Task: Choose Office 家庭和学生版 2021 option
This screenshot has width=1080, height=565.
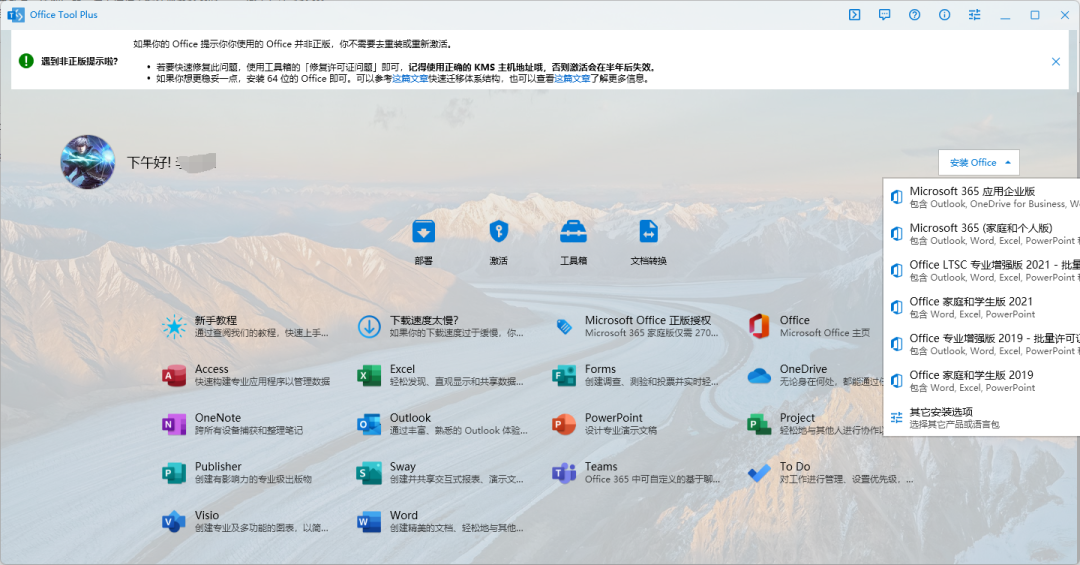Action: pyautogui.click(x=982, y=307)
